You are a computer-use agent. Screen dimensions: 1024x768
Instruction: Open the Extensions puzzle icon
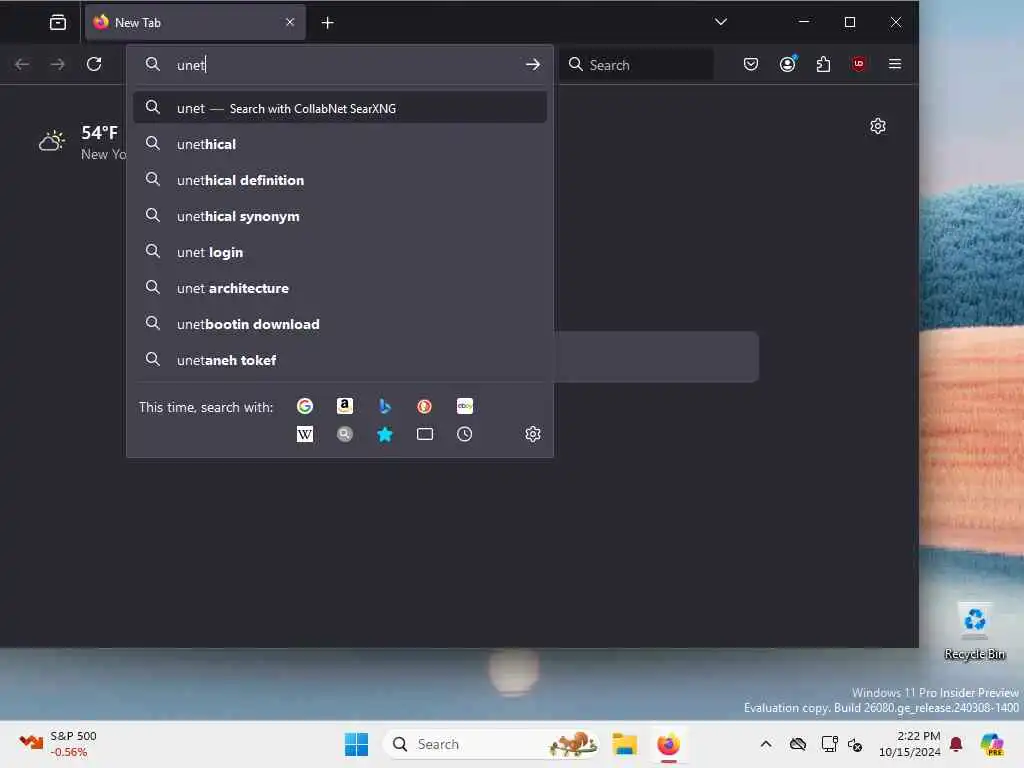pyautogui.click(x=824, y=64)
